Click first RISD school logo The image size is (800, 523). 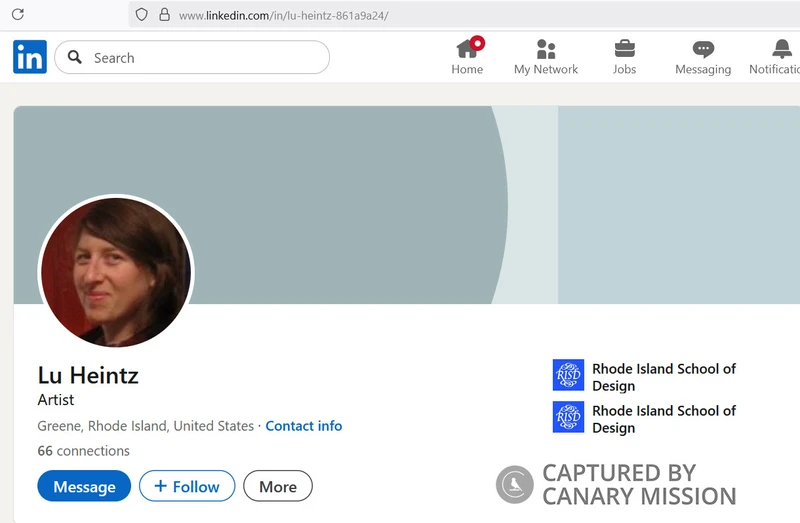568,375
